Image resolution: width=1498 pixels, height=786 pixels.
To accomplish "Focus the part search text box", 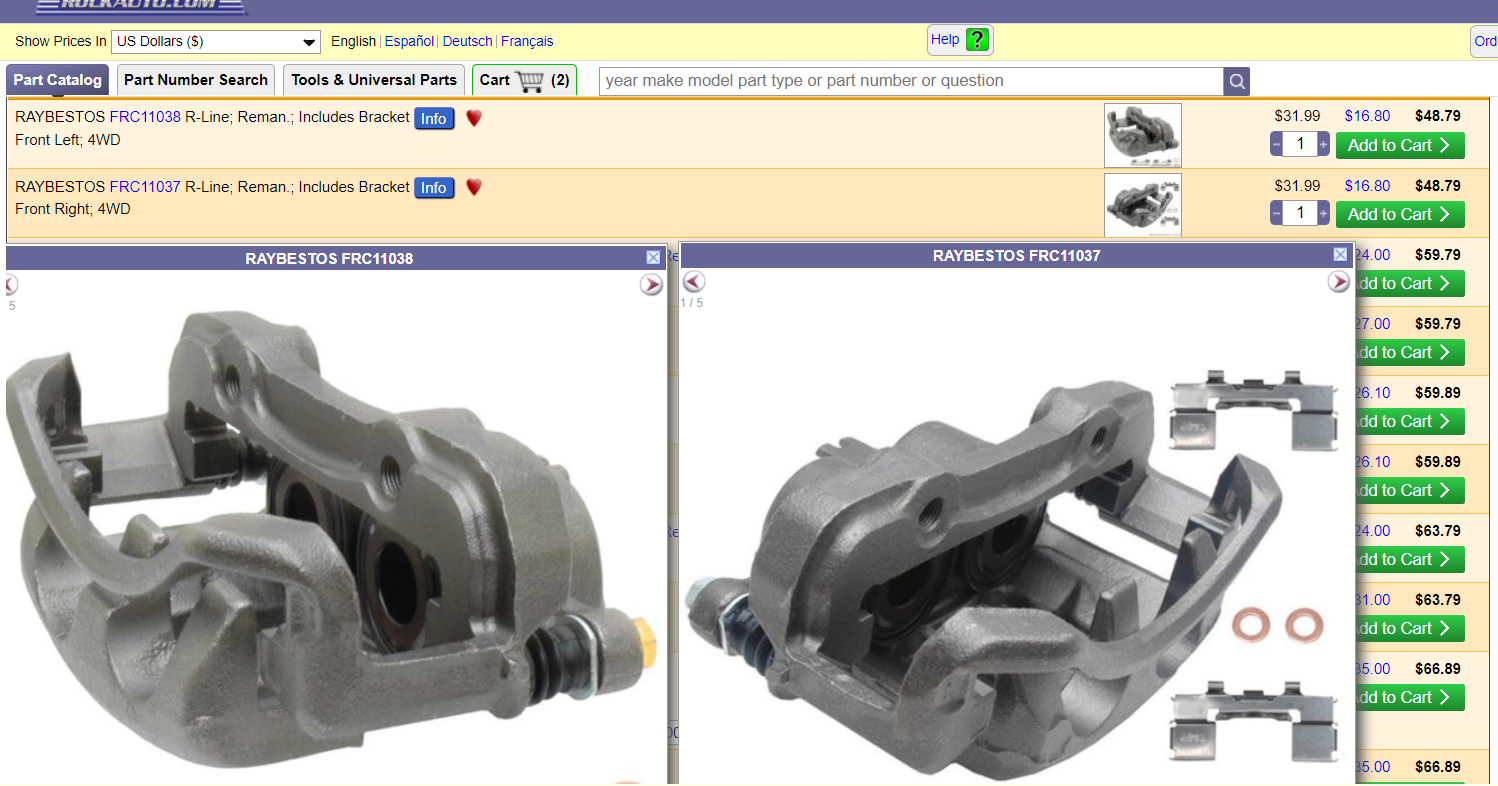I will pyautogui.click(x=911, y=81).
